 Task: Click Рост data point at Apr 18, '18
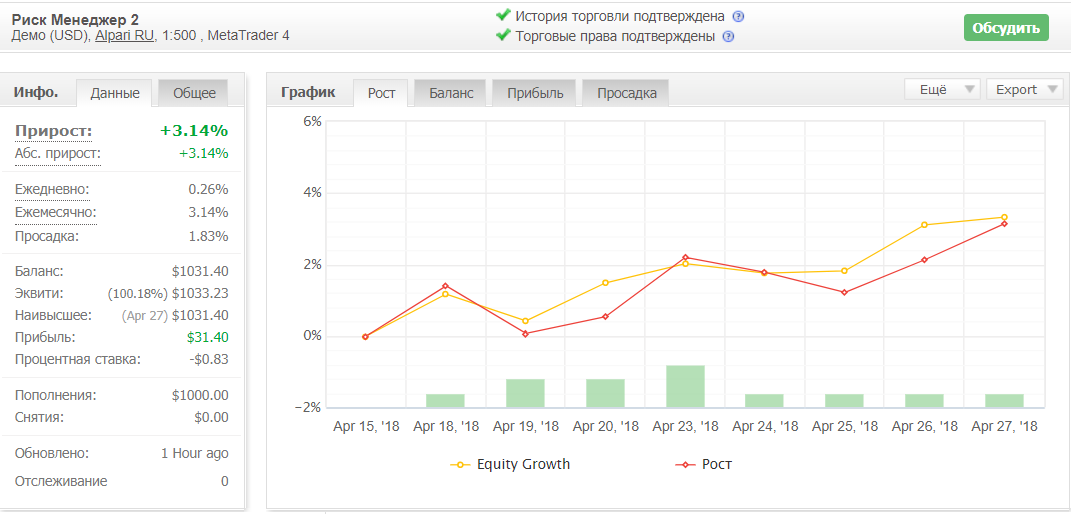coord(445,286)
